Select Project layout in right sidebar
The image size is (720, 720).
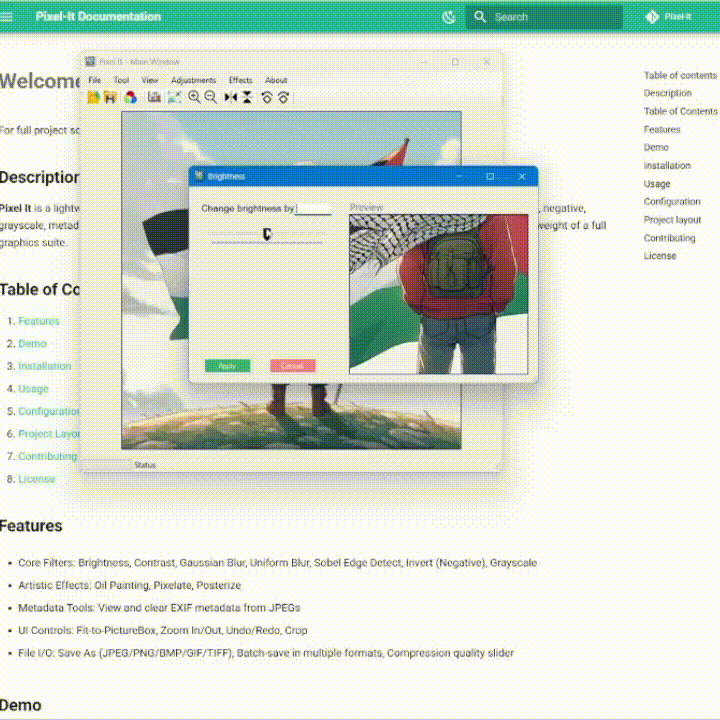click(x=673, y=220)
